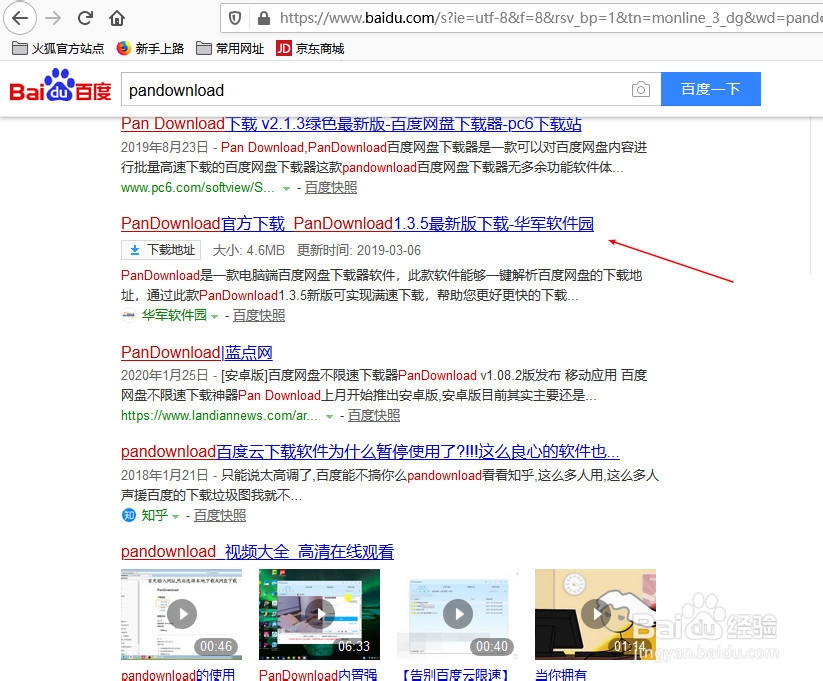Open PanDownload官方下载 华军软件园 result
This screenshot has width=823, height=681.
point(357,224)
